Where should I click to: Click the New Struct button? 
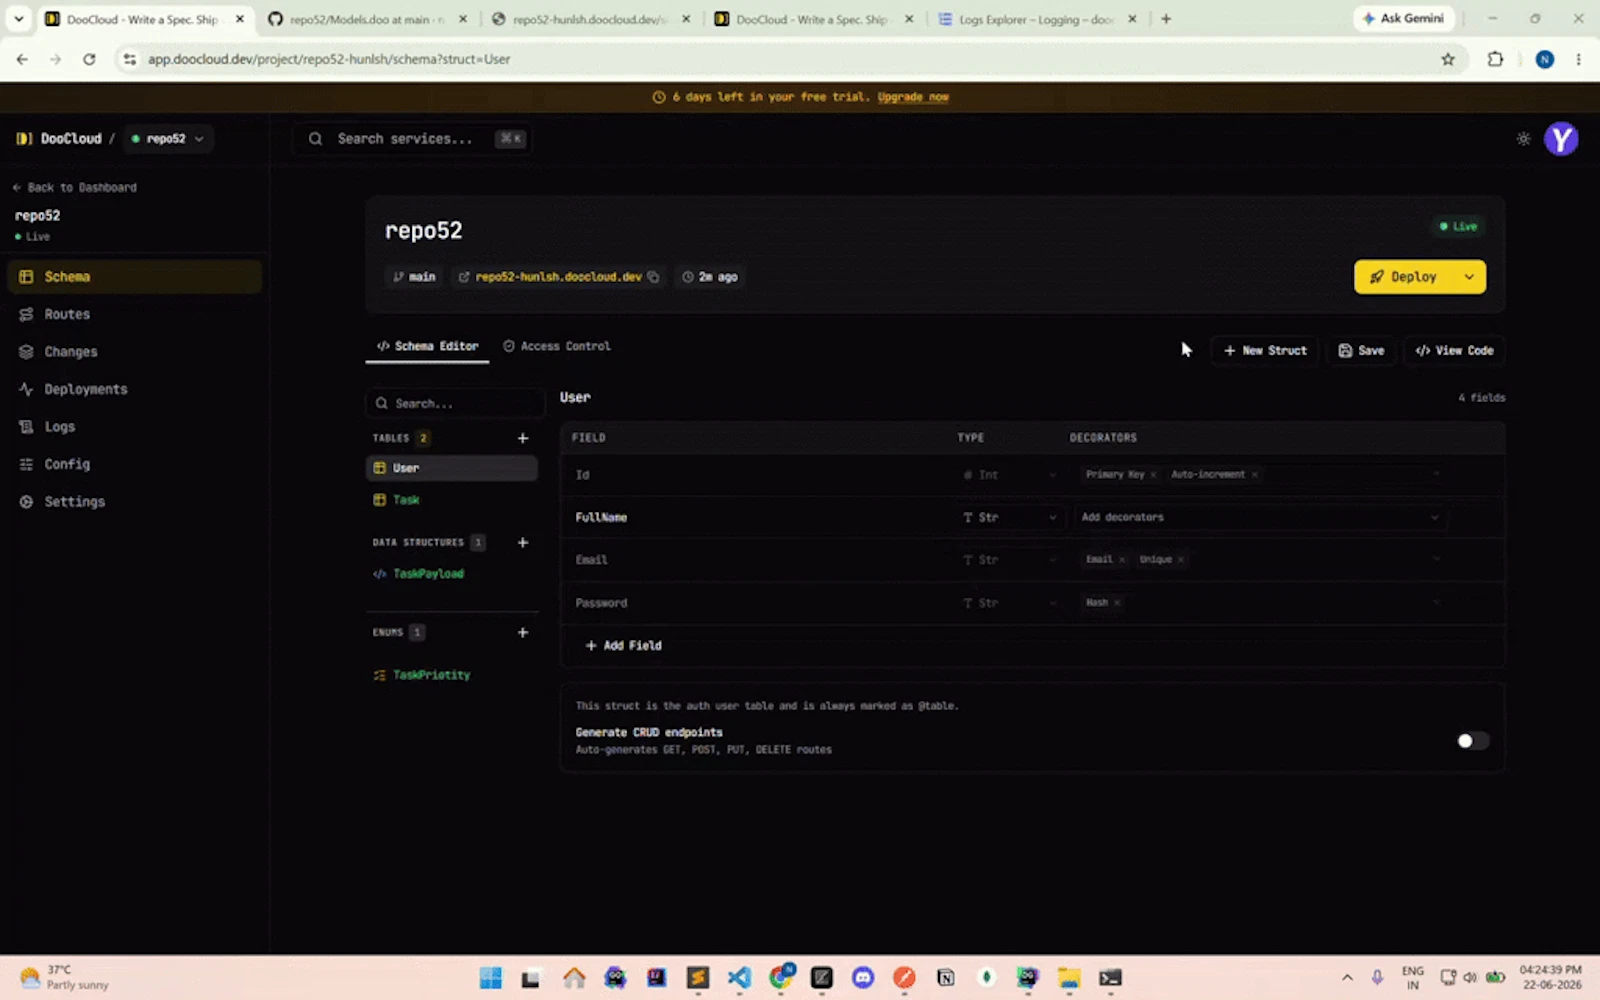(1265, 350)
